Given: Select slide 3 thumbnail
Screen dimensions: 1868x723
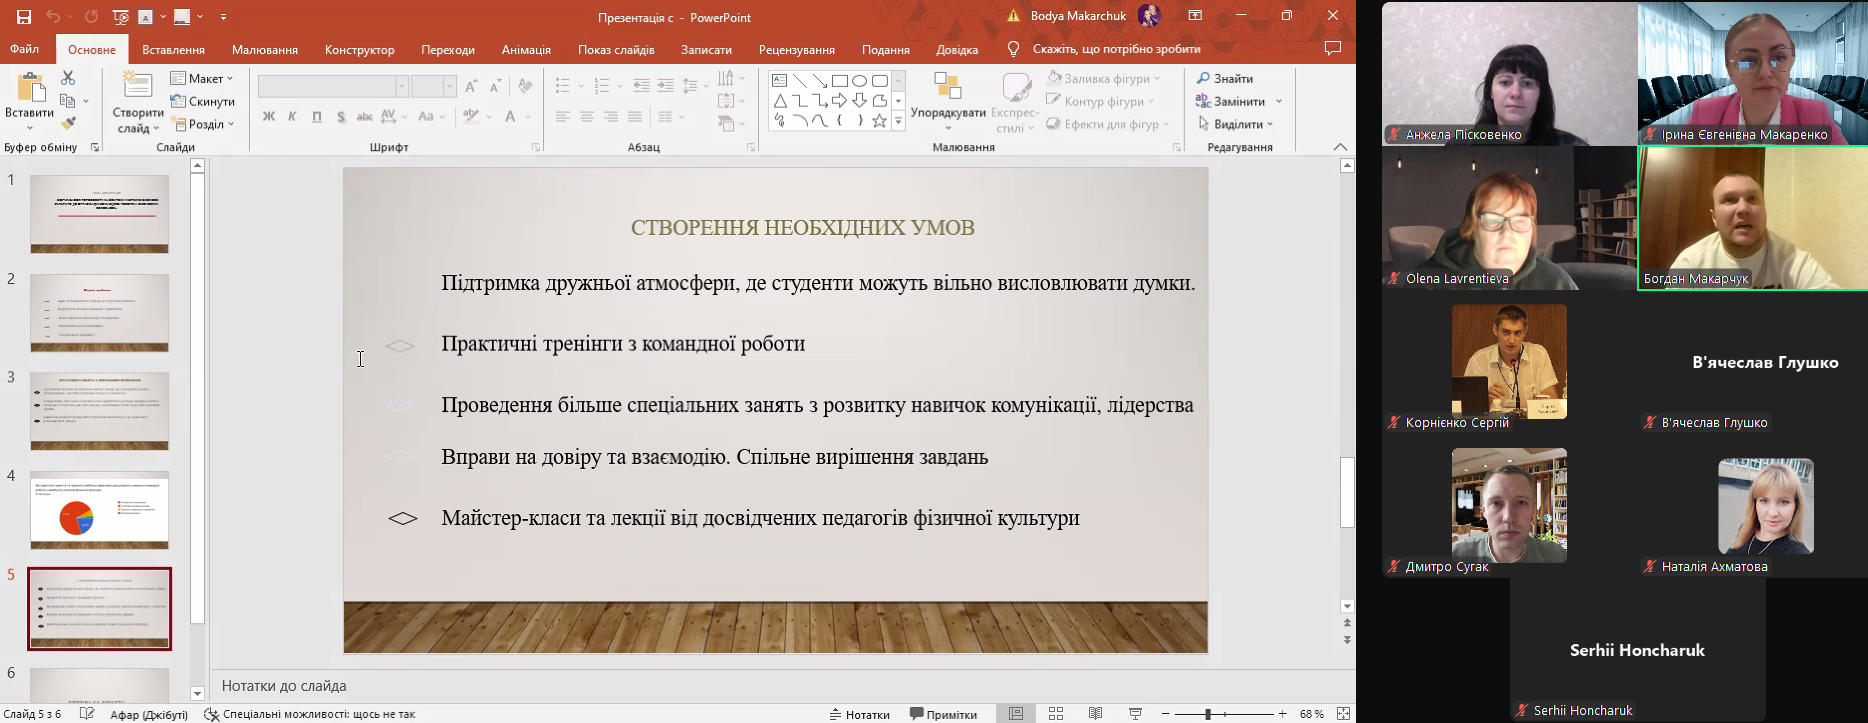Looking at the screenshot, I should (99, 411).
